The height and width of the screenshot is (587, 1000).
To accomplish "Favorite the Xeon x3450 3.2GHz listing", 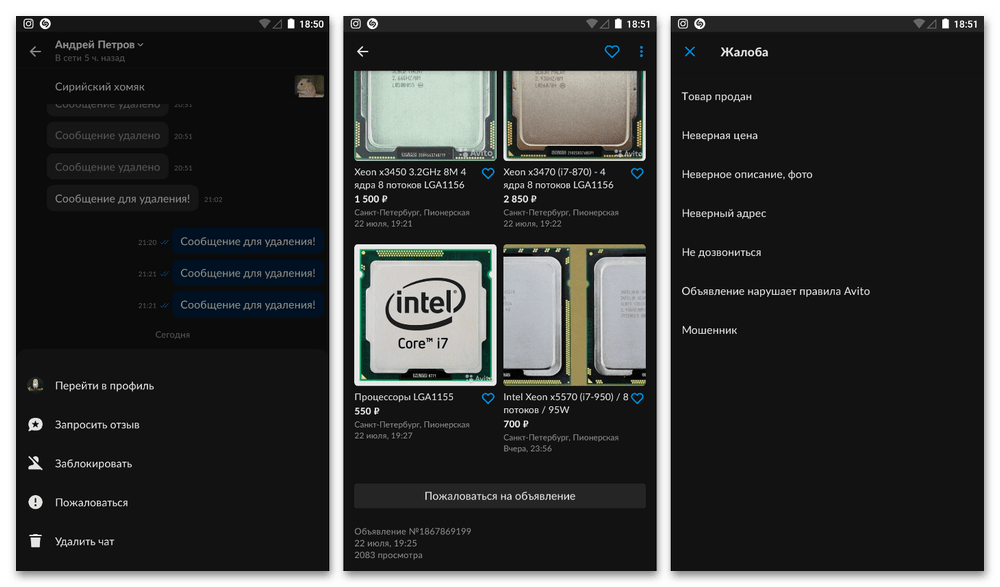I will click(x=488, y=173).
